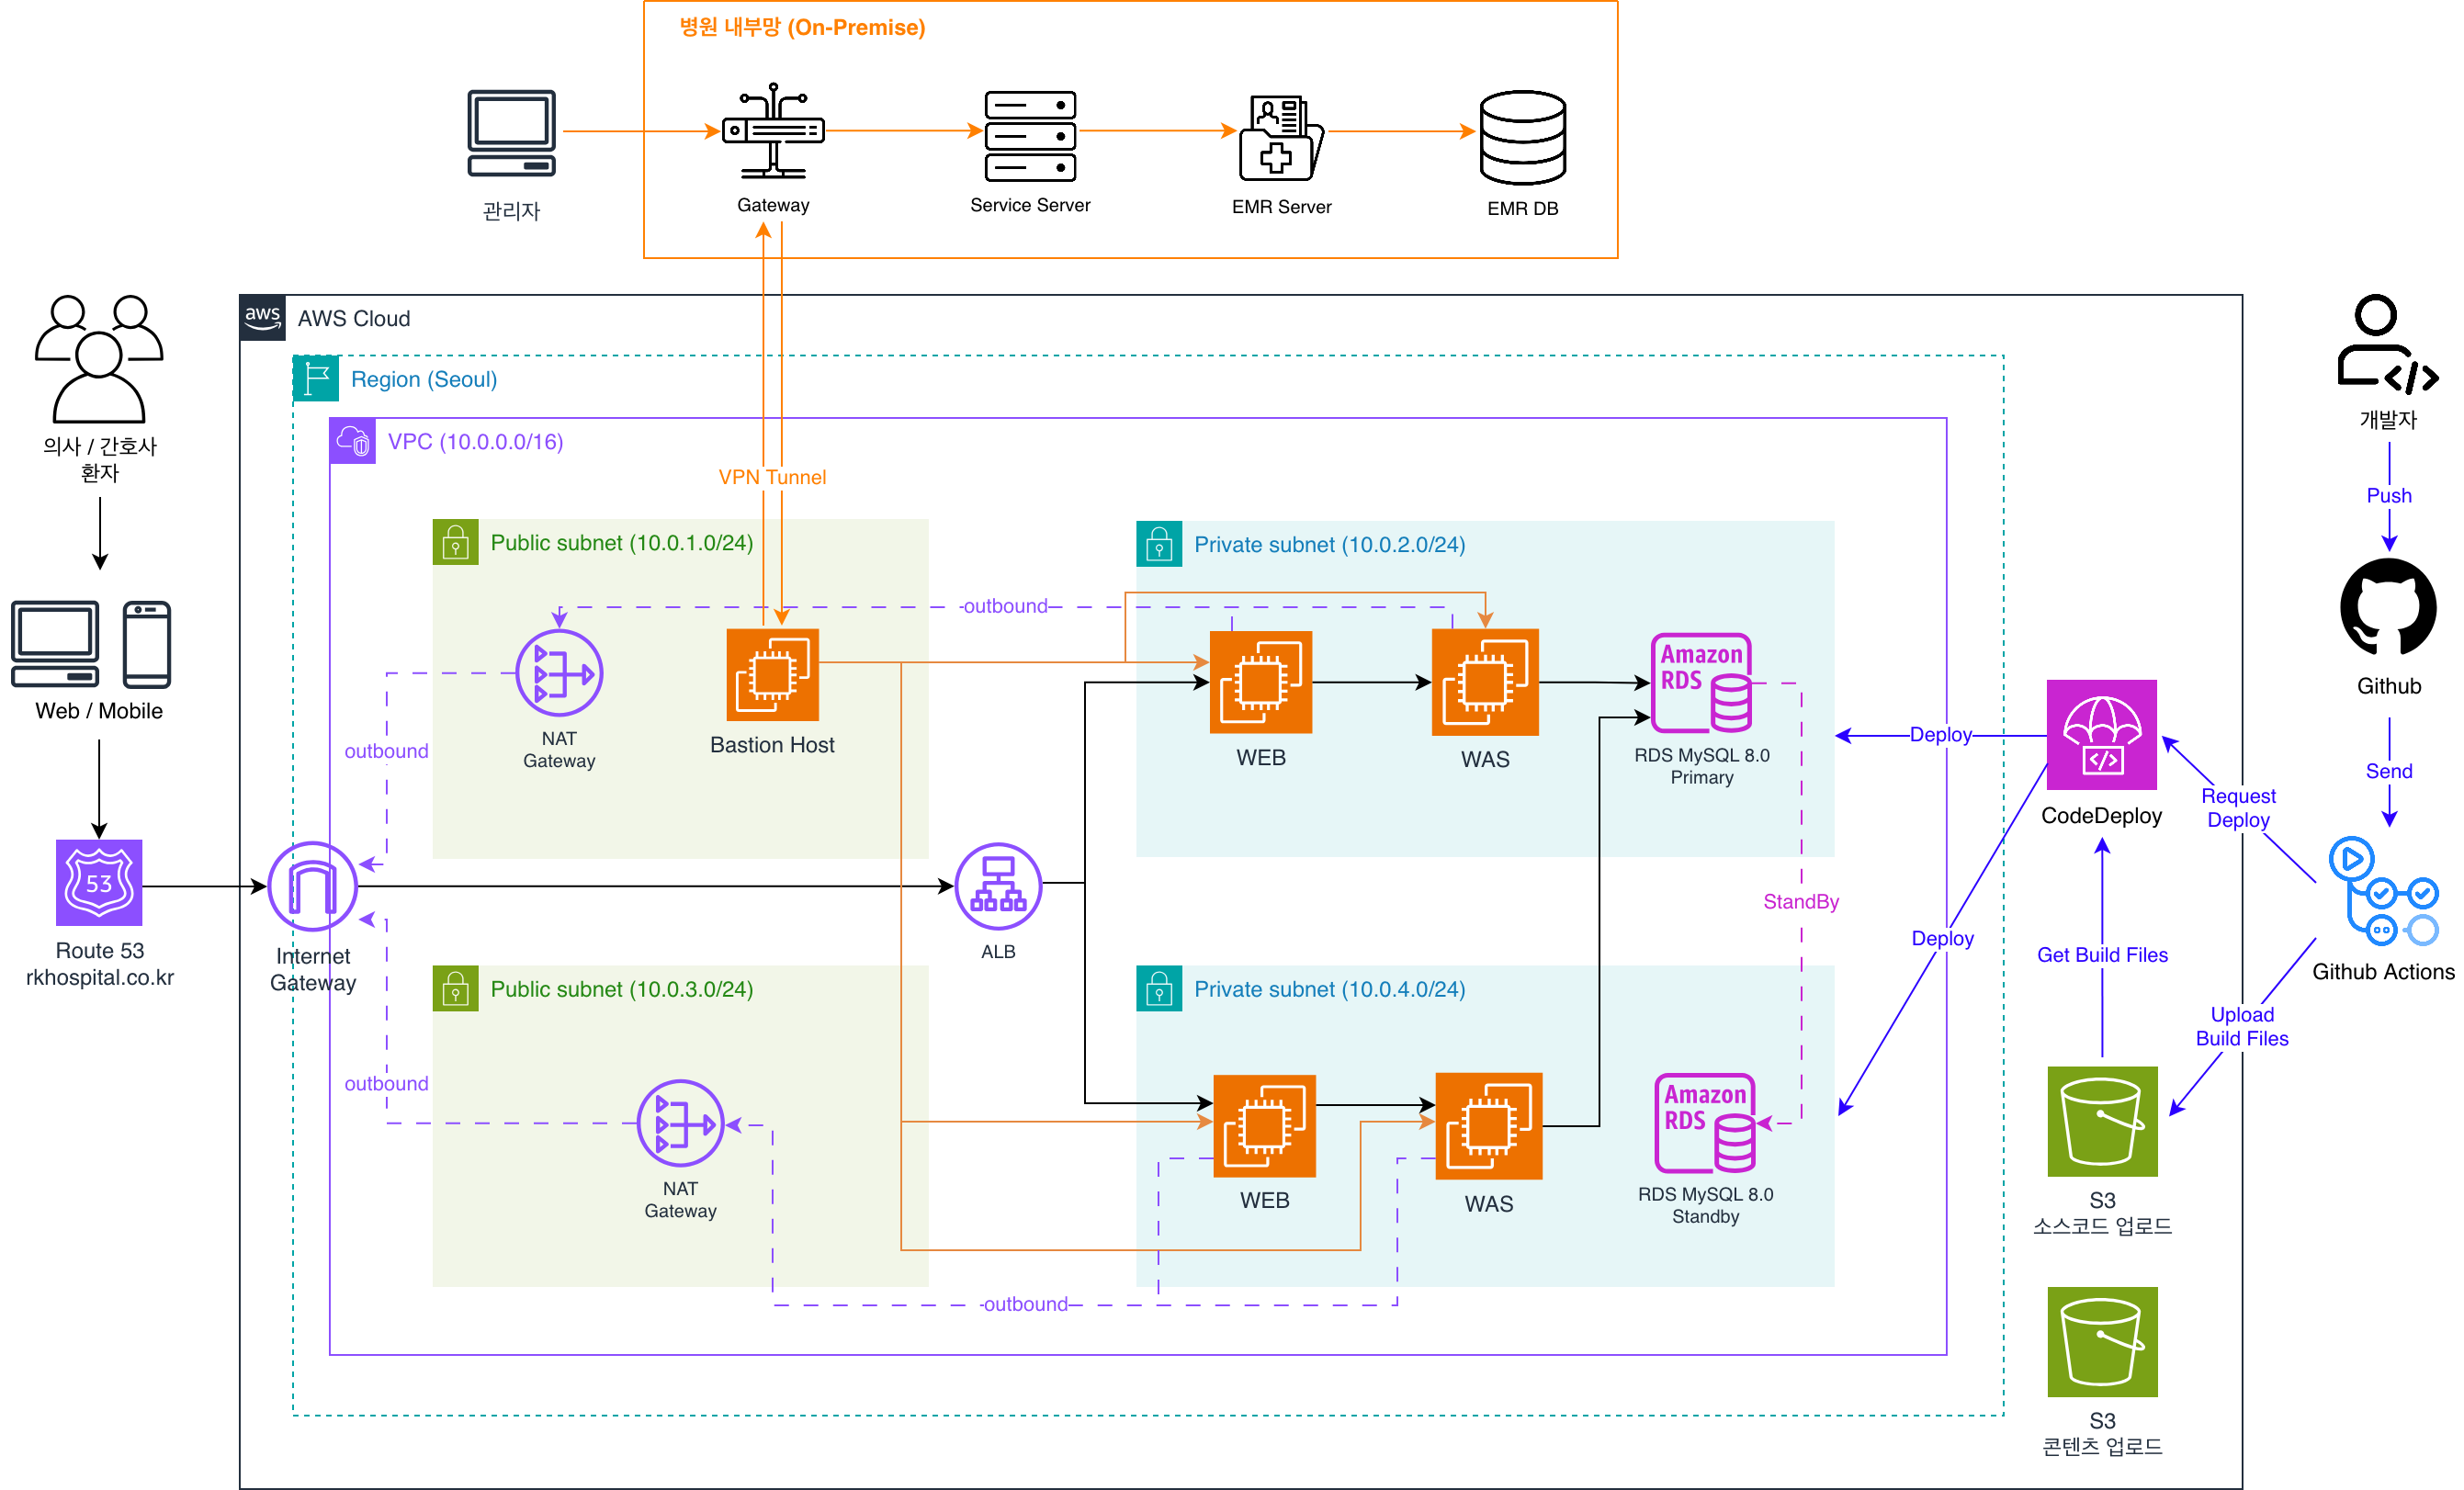The height and width of the screenshot is (1490, 2464).
Task: Click NAT Gateway icon in subnet 10.0.3.0/24
Action: [x=680, y=1122]
